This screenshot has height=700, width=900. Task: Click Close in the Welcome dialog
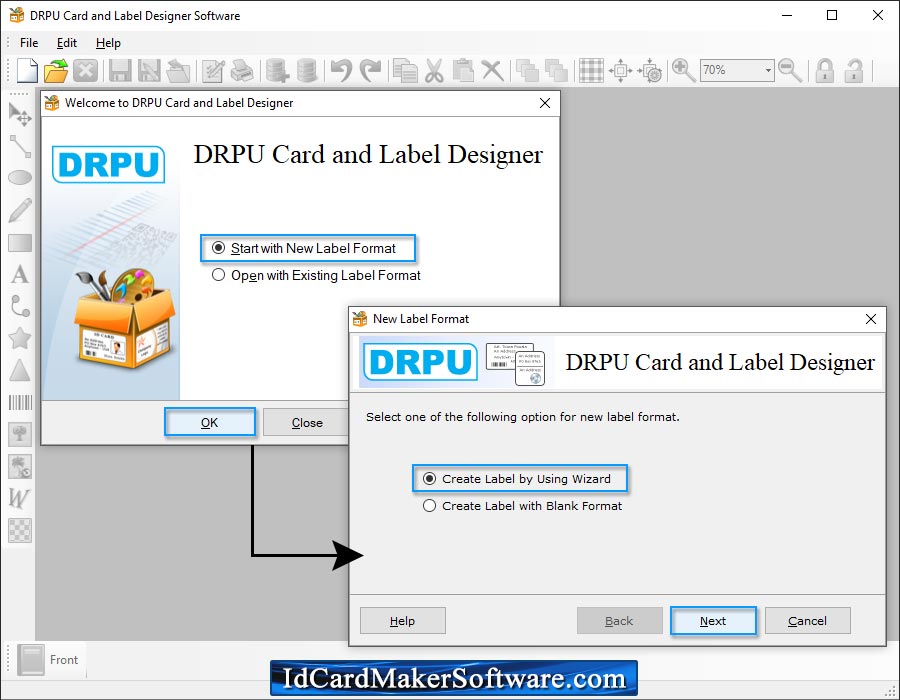point(307,422)
